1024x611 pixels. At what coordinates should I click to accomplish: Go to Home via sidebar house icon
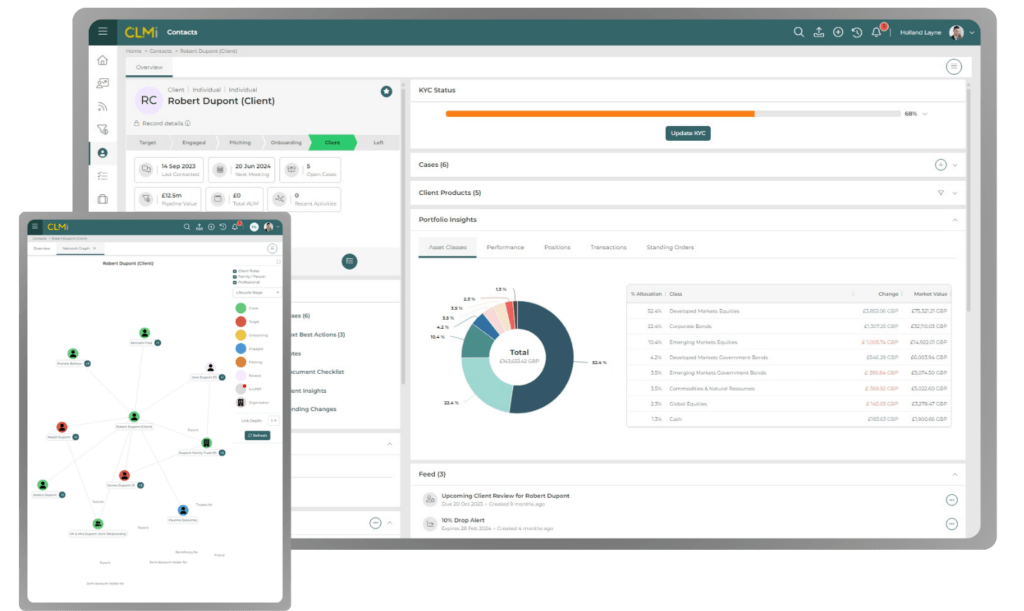point(102,60)
